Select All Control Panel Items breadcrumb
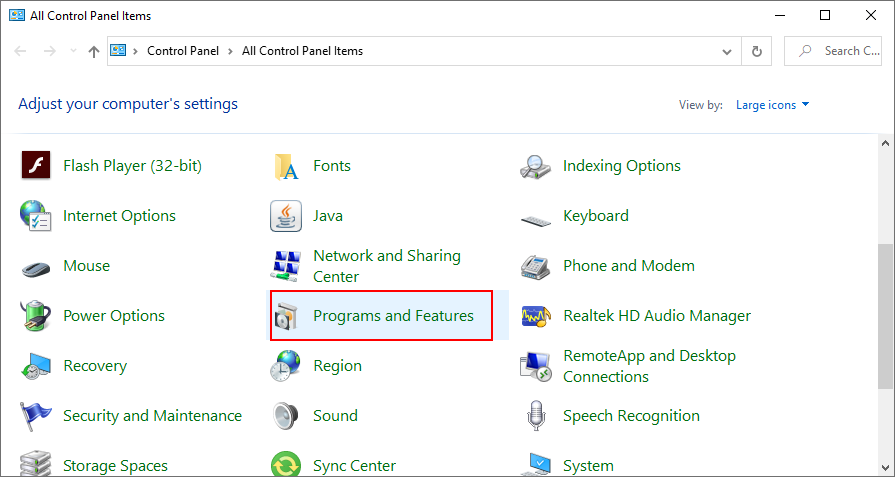Image resolution: width=895 pixels, height=477 pixels. click(x=302, y=51)
